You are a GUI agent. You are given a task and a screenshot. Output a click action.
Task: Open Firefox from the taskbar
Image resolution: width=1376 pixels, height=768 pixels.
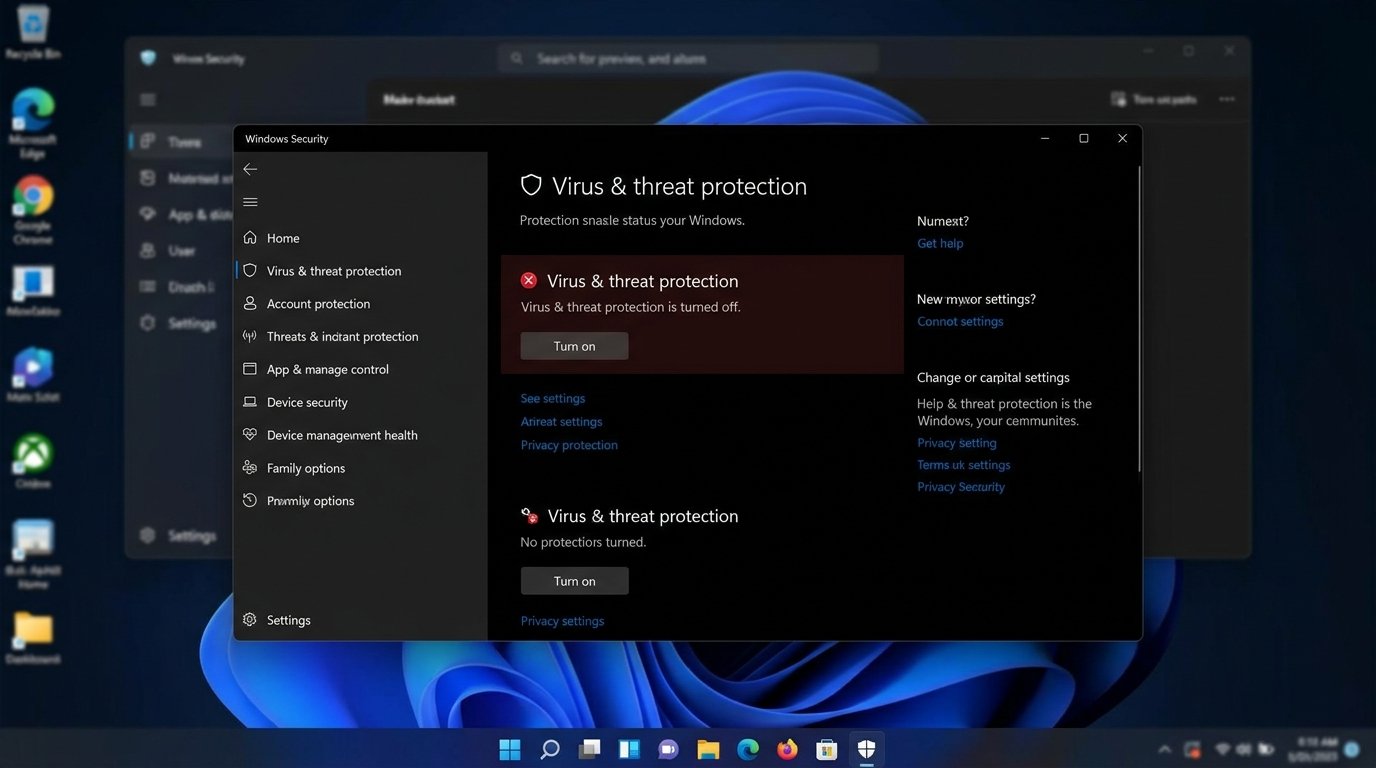788,749
